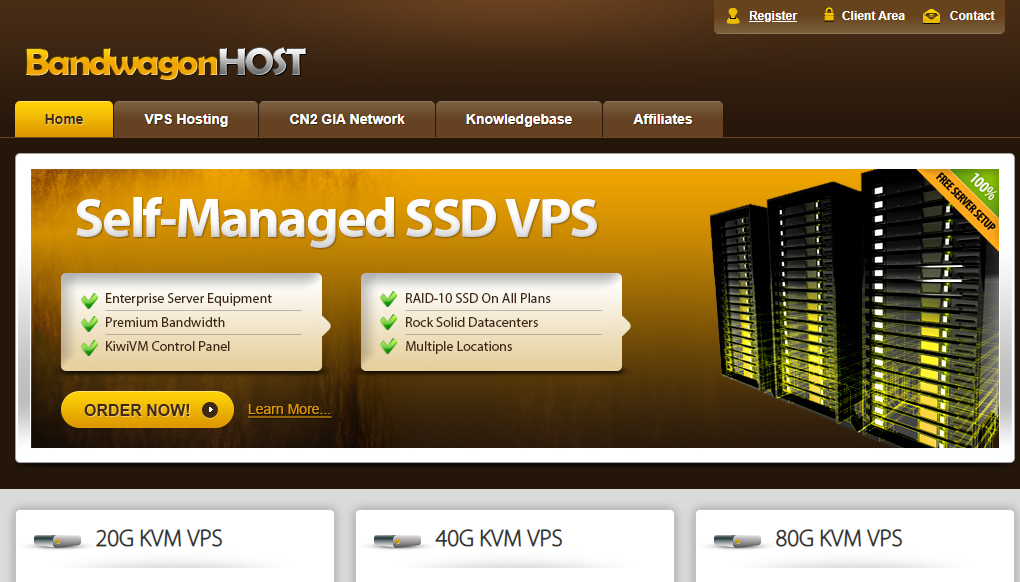Switch to the Knowledgebase tab

[x=518, y=119]
